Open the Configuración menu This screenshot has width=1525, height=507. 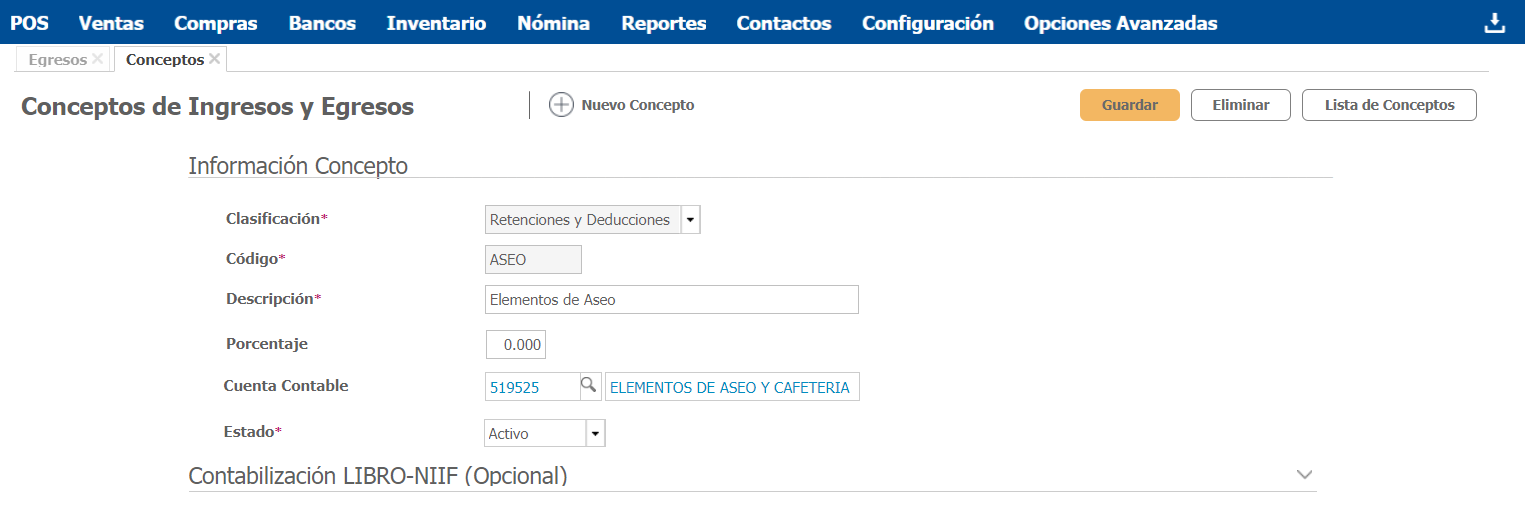click(927, 23)
